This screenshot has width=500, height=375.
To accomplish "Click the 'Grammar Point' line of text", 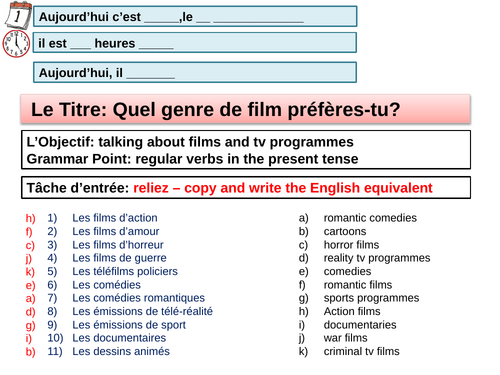I will 192,159.
